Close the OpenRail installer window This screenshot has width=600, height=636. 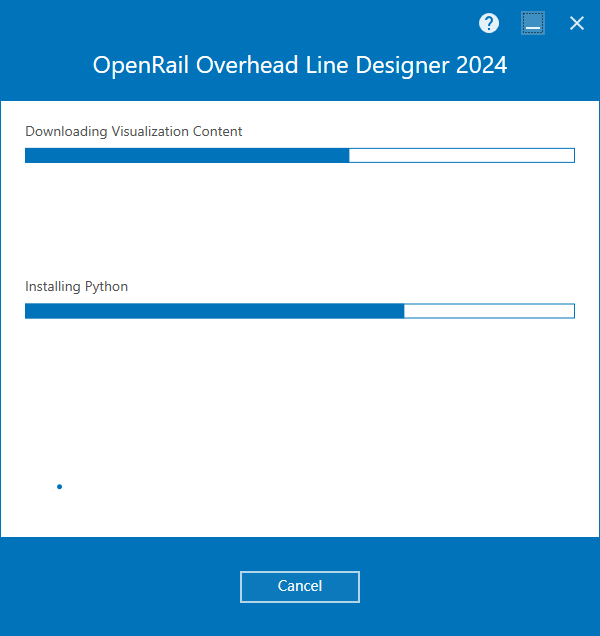pos(576,23)
